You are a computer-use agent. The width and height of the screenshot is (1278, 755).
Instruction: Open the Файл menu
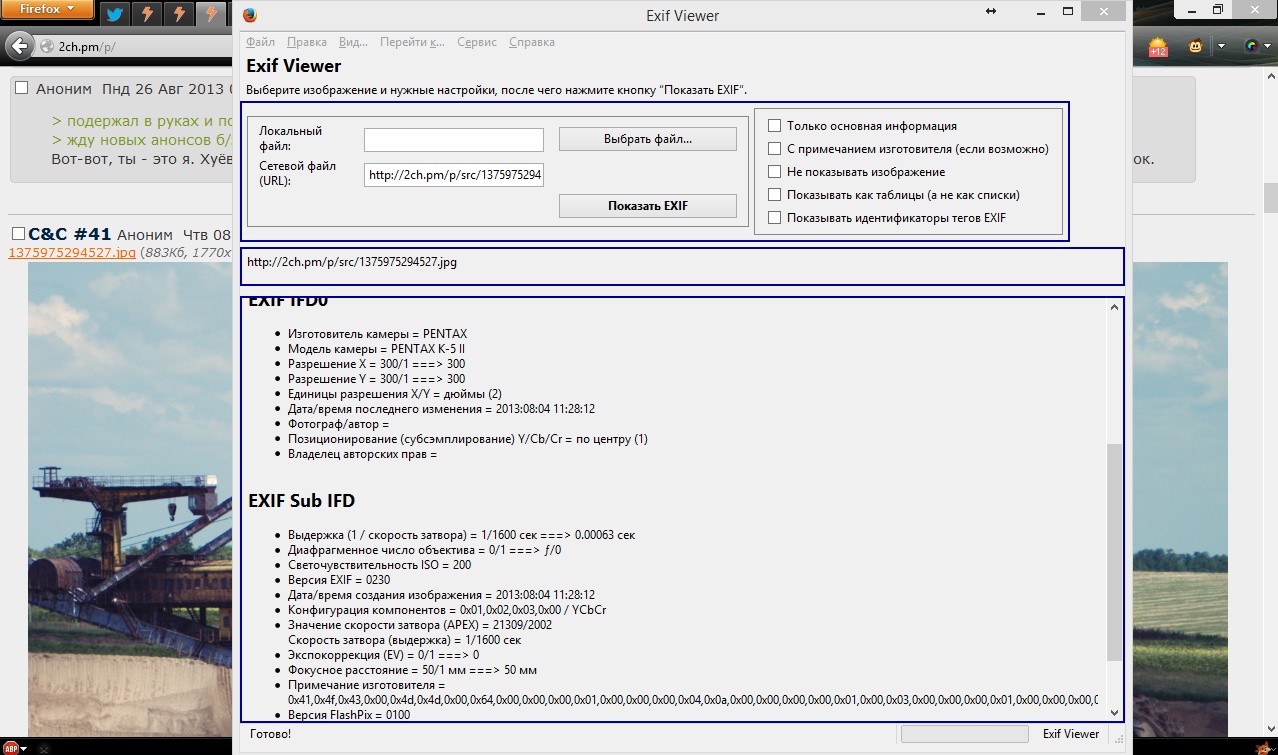(260, 42)
